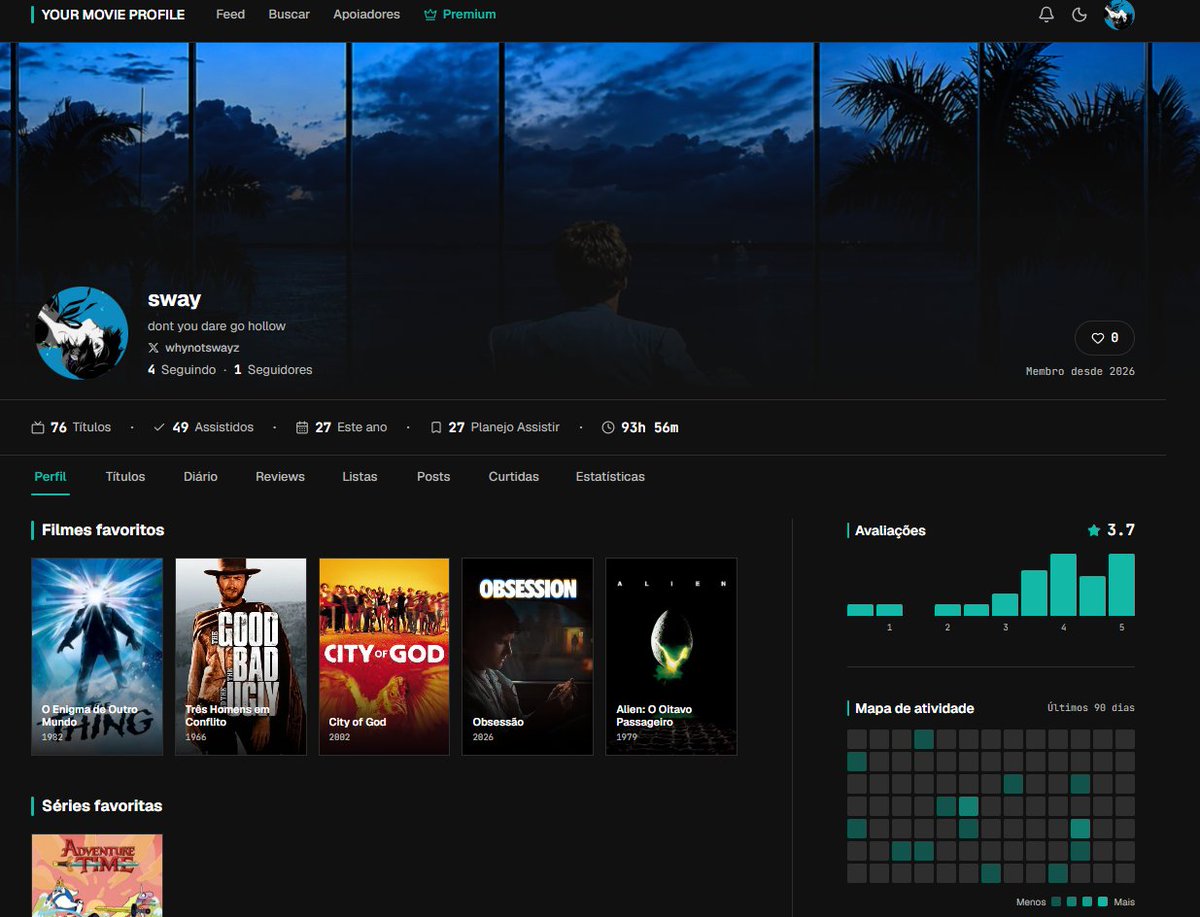Open Alien: O Oitavo Passageiro poster
Screen dimensions: 1200x917
(x=671, y=656)
